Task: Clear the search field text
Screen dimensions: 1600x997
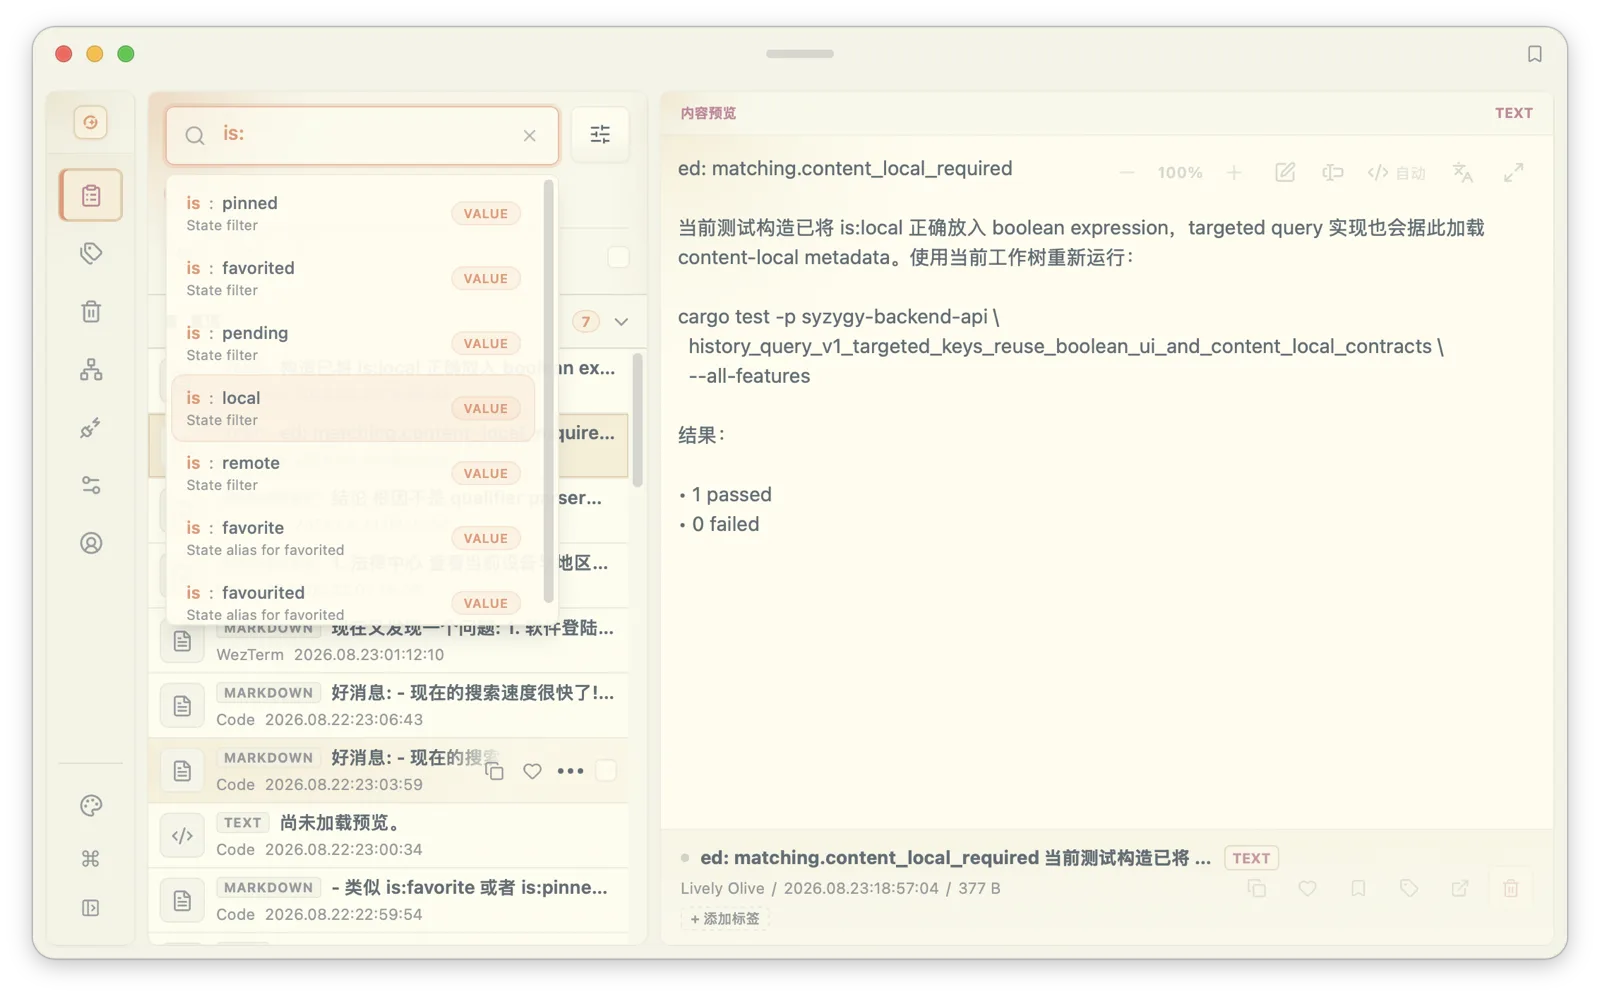Action: pyautogui.click(x=530, y=135)
